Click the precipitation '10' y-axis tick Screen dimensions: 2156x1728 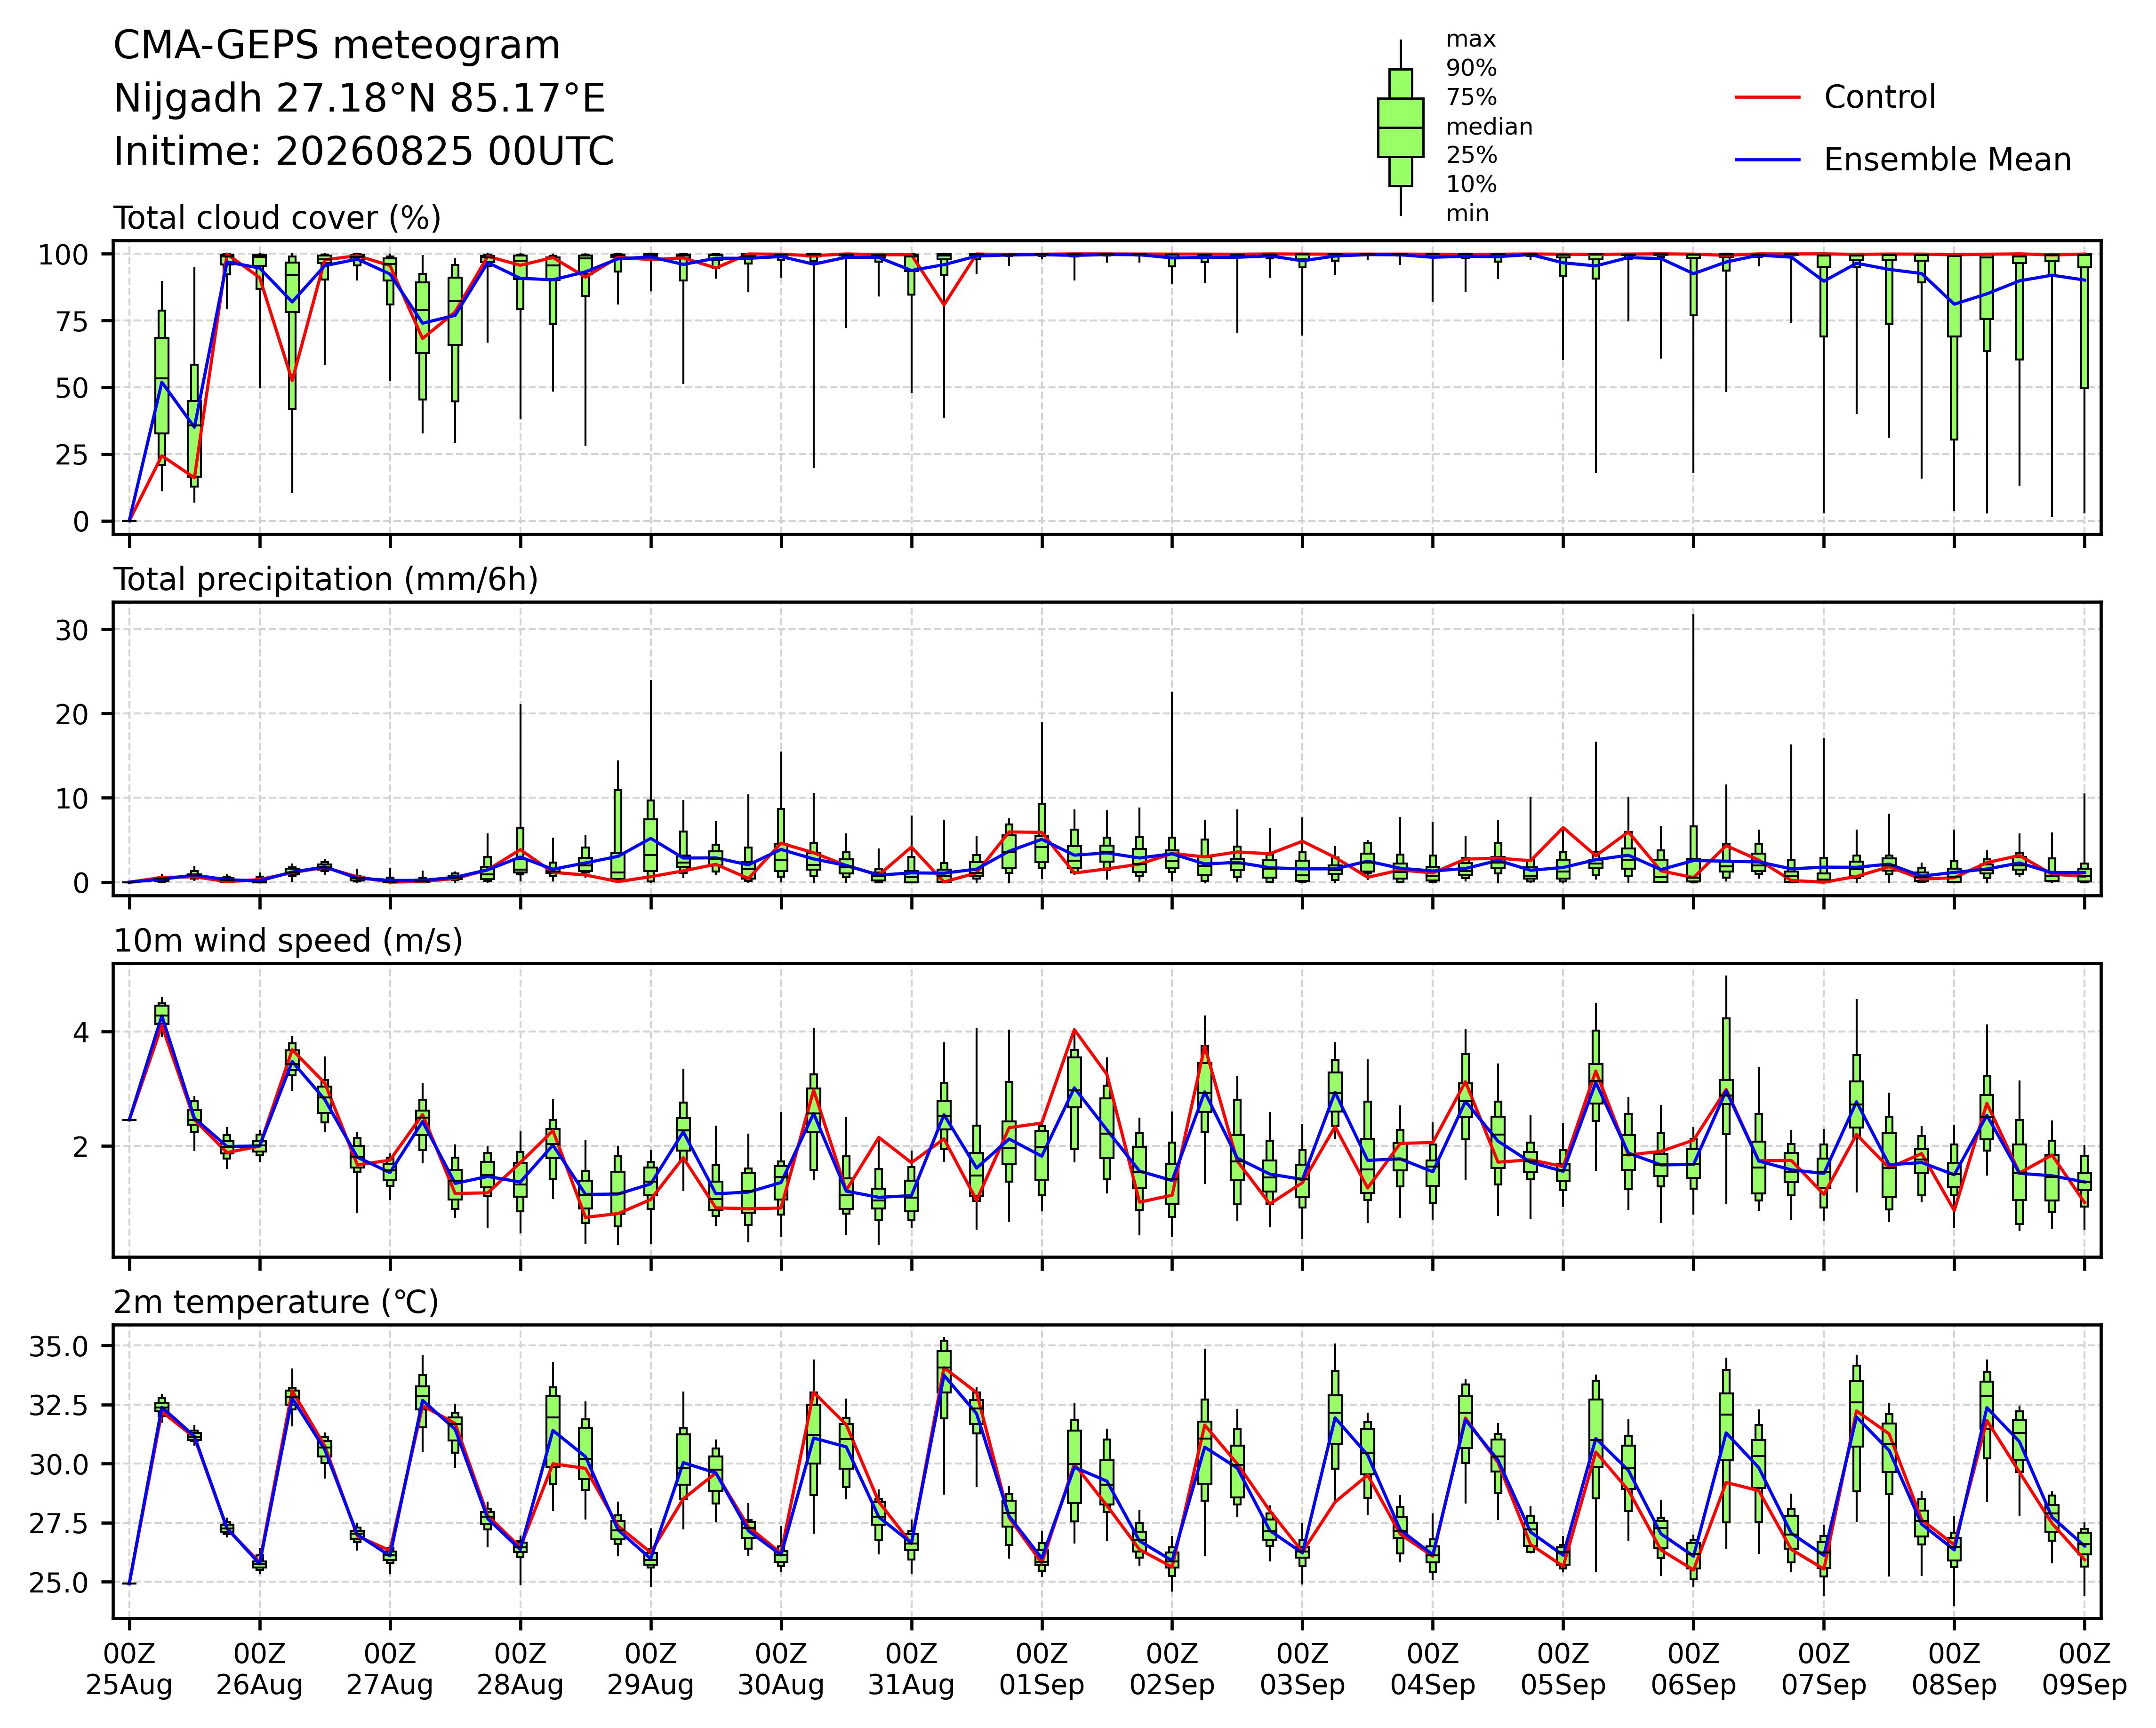(72, 798)
